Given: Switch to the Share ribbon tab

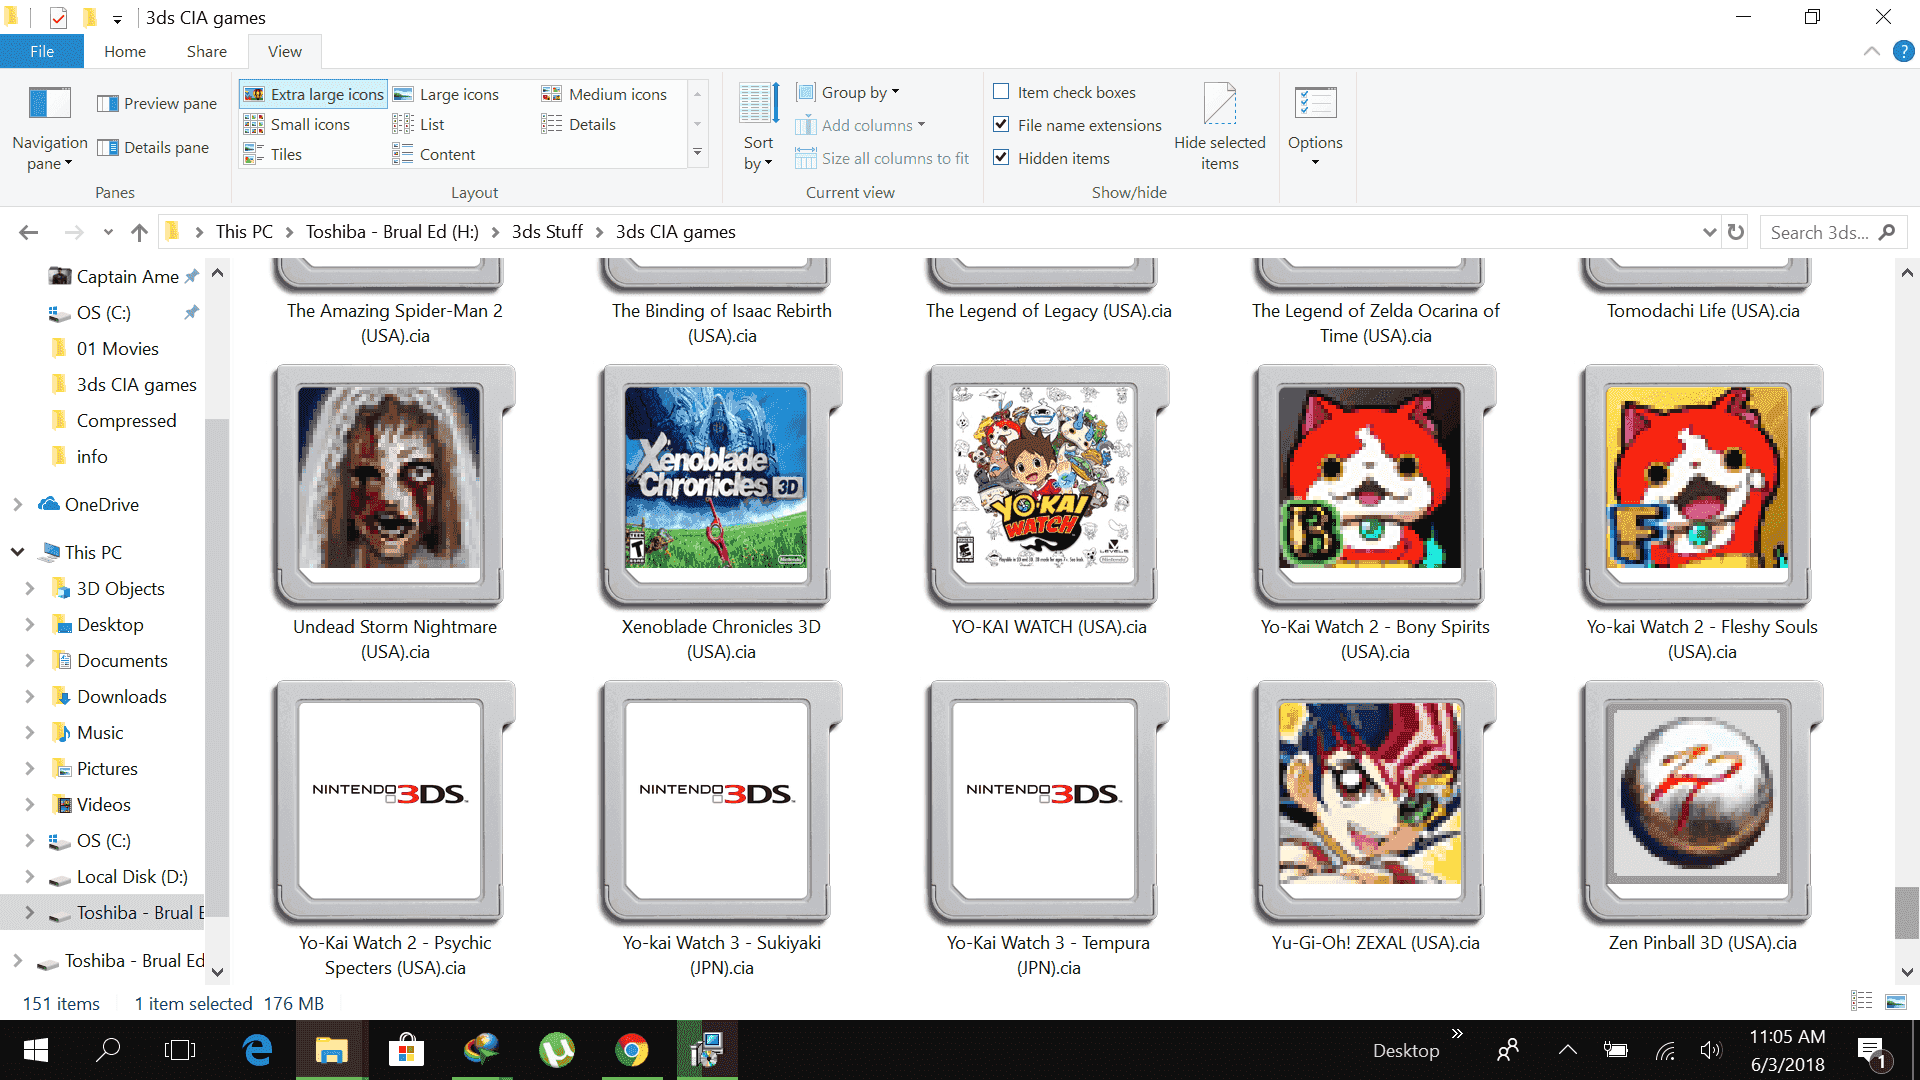Looking at the screenshot, I should [x=206, y=51].
